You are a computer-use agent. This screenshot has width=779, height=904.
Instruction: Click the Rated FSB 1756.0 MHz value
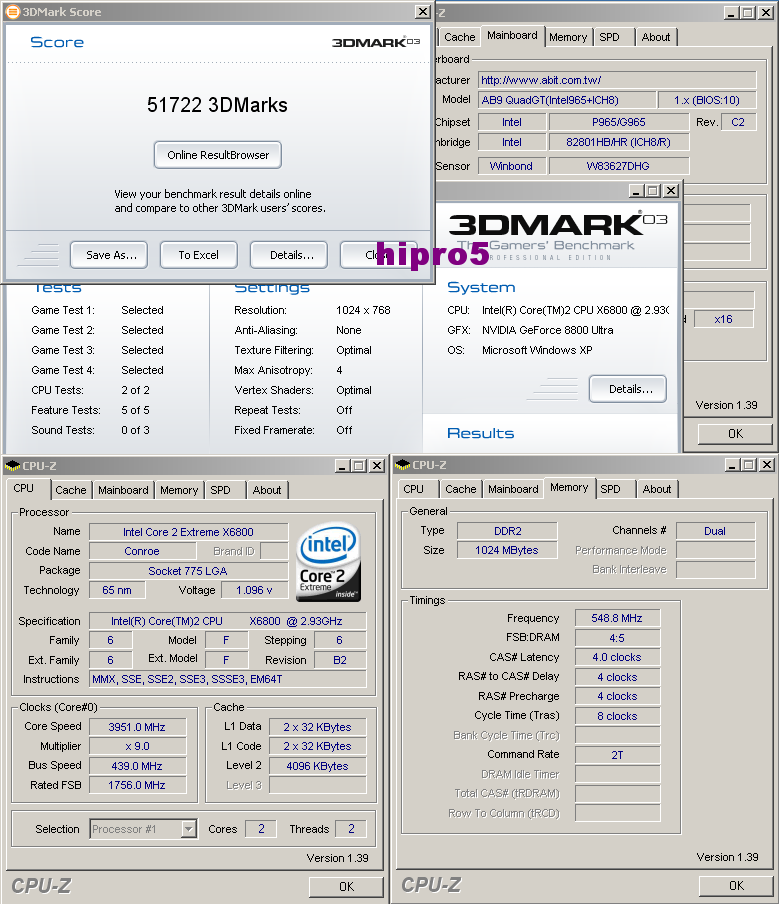pos(137,785)
